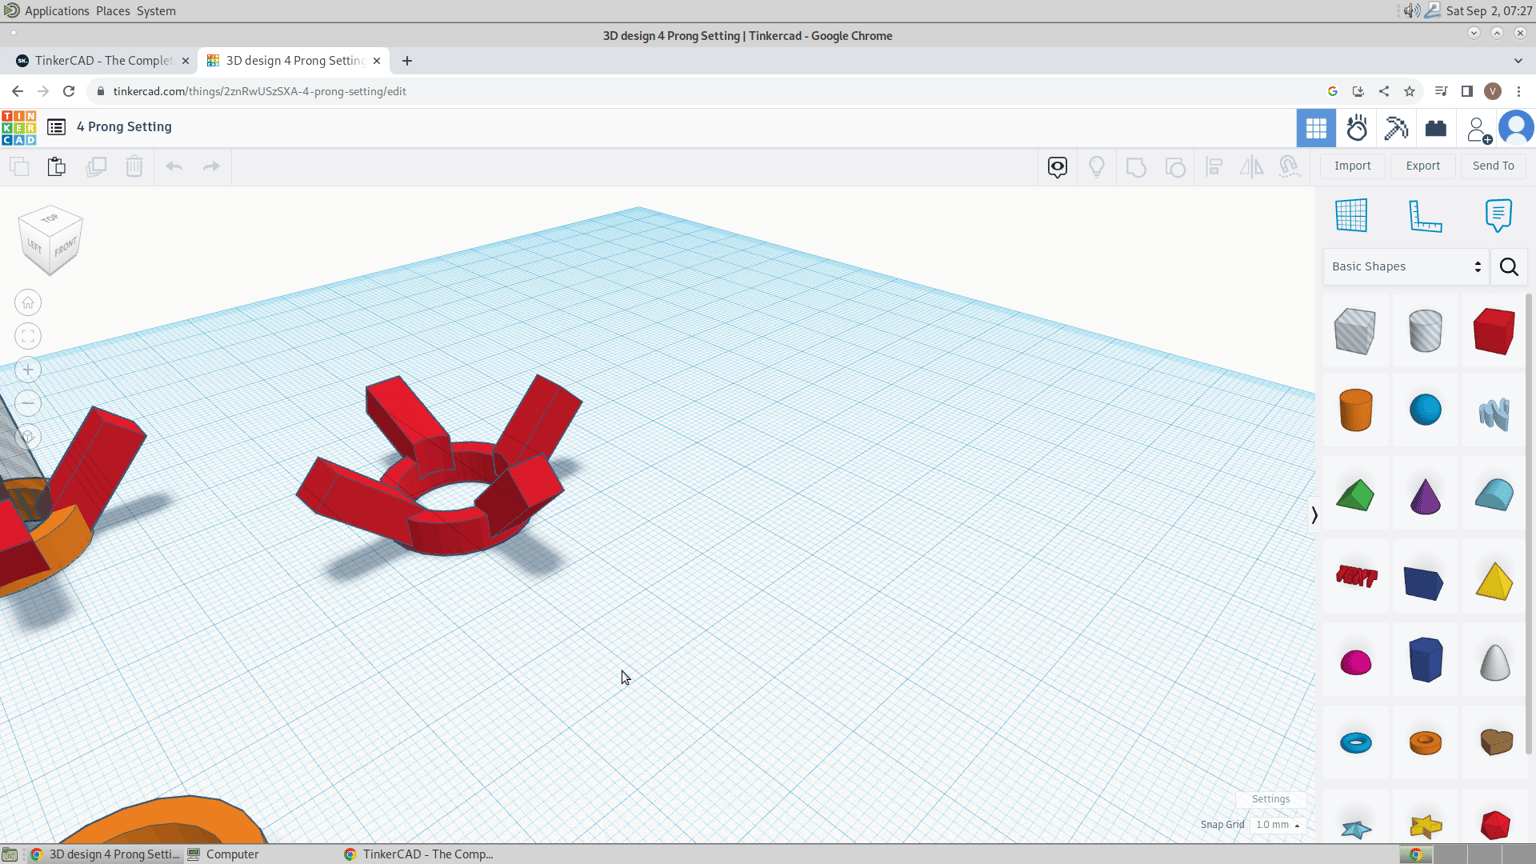Click the Redo arrow
1536x864 pixels.
(211, 167)
